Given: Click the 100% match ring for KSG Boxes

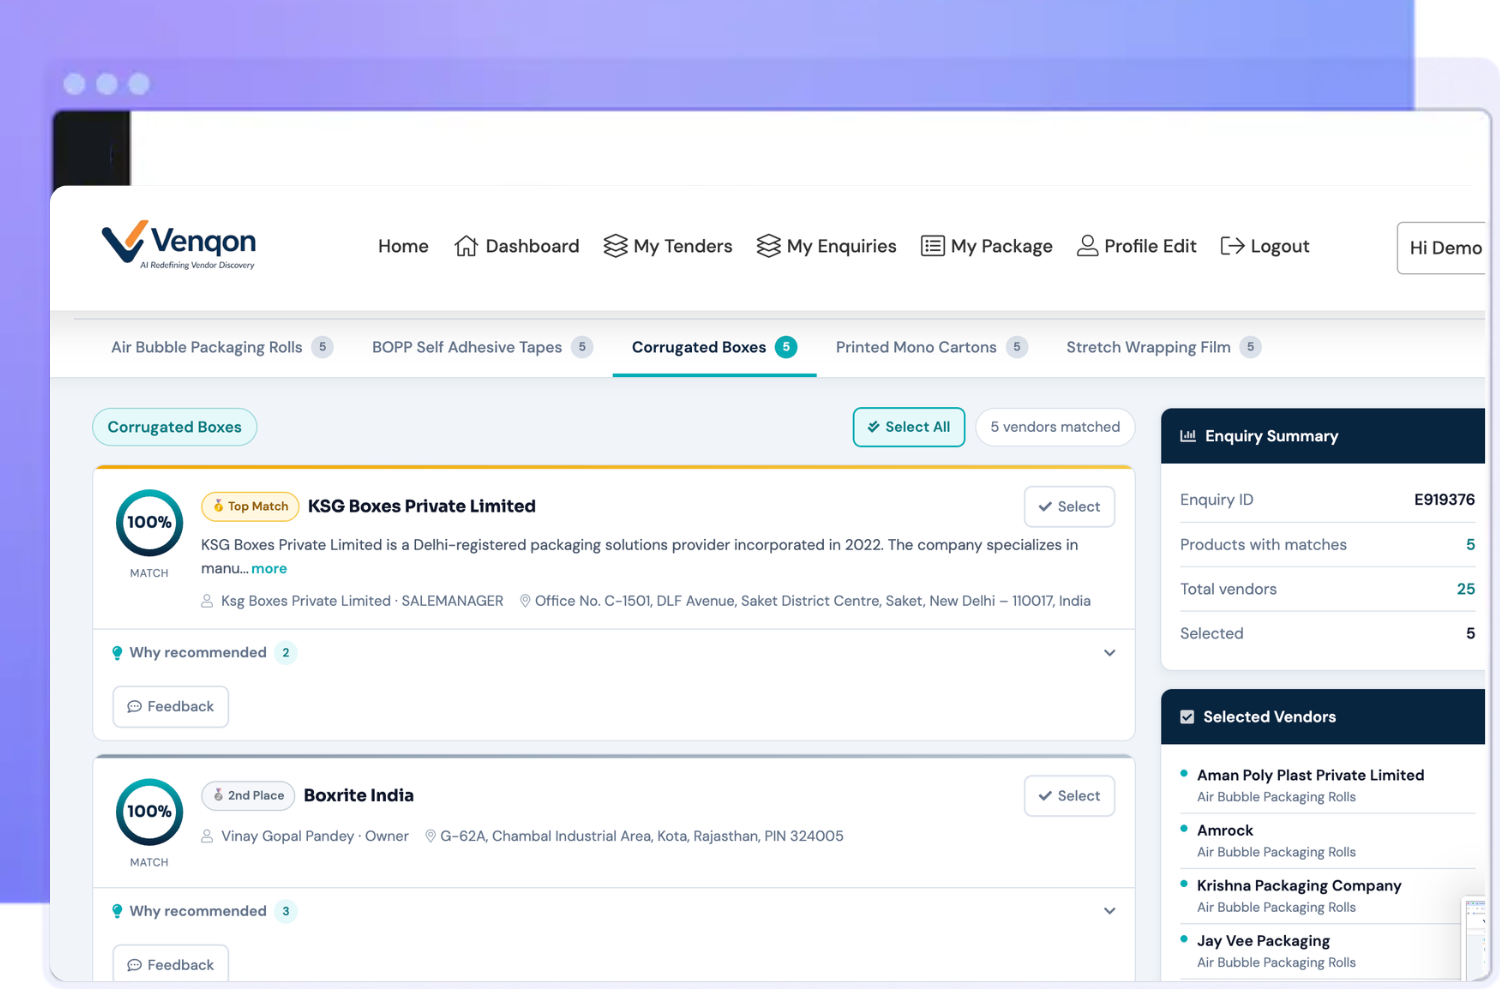Looking at the screenshot, I should pos(149,523).
